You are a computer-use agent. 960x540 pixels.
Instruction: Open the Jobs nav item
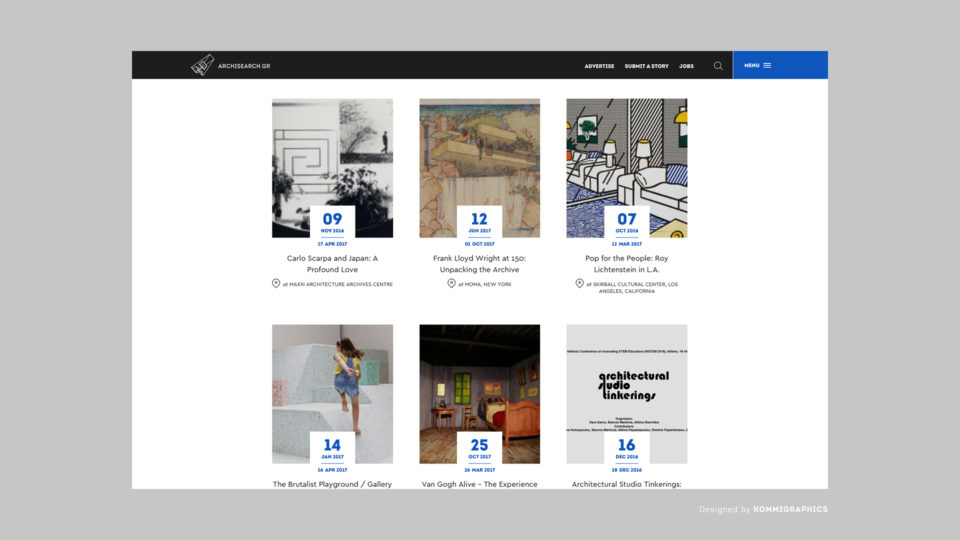pyautogui.click(x=686, y=66)
